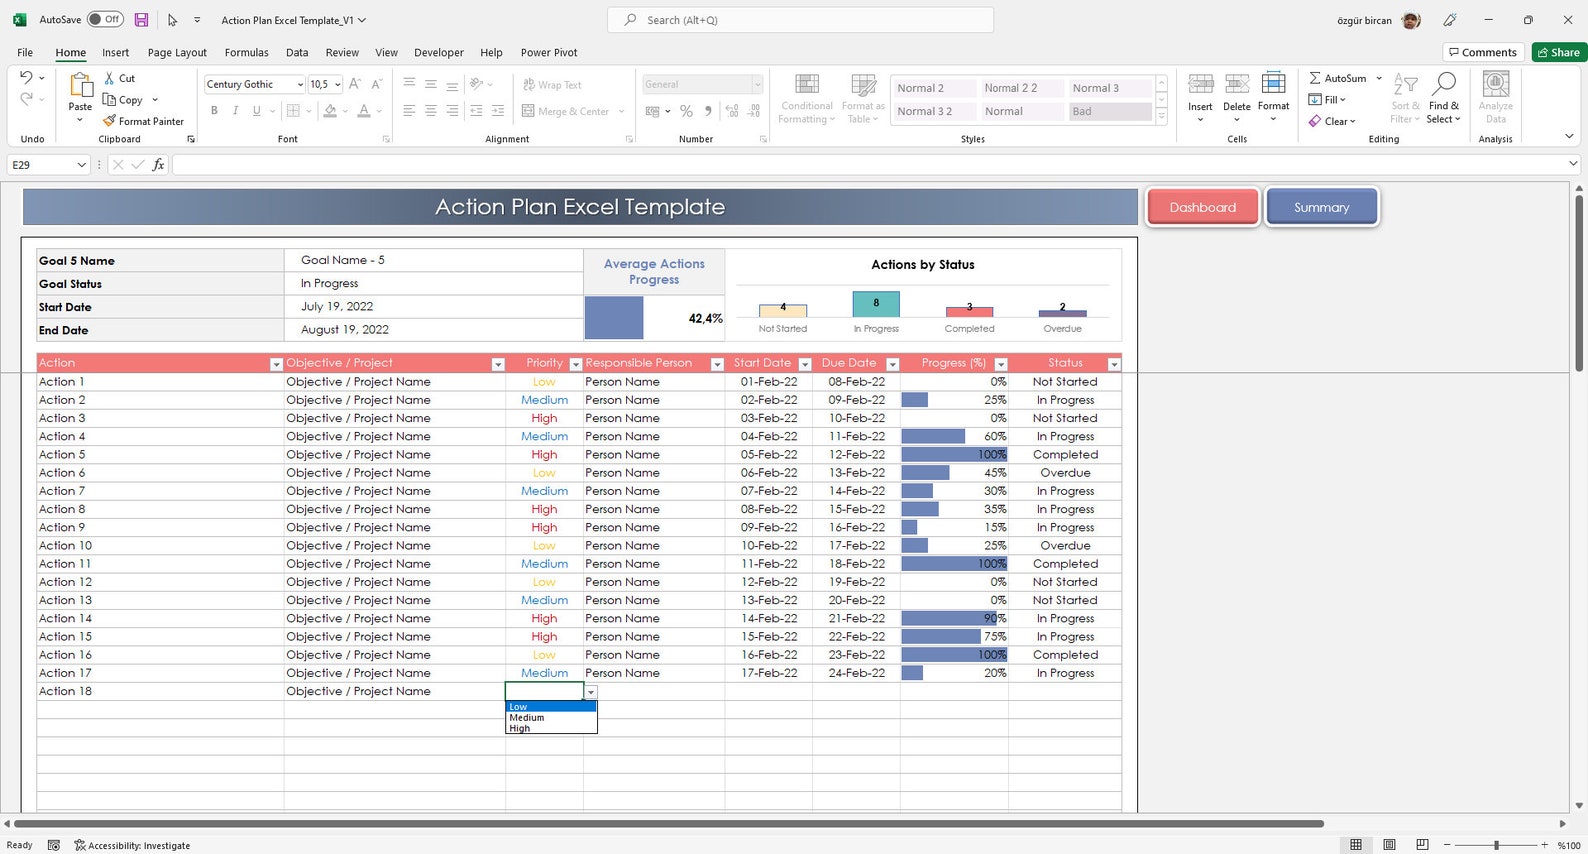The width and height of the screenshot is (1588, 854).
Task: Click the Percent style icon
Action: tap(686, 111)
